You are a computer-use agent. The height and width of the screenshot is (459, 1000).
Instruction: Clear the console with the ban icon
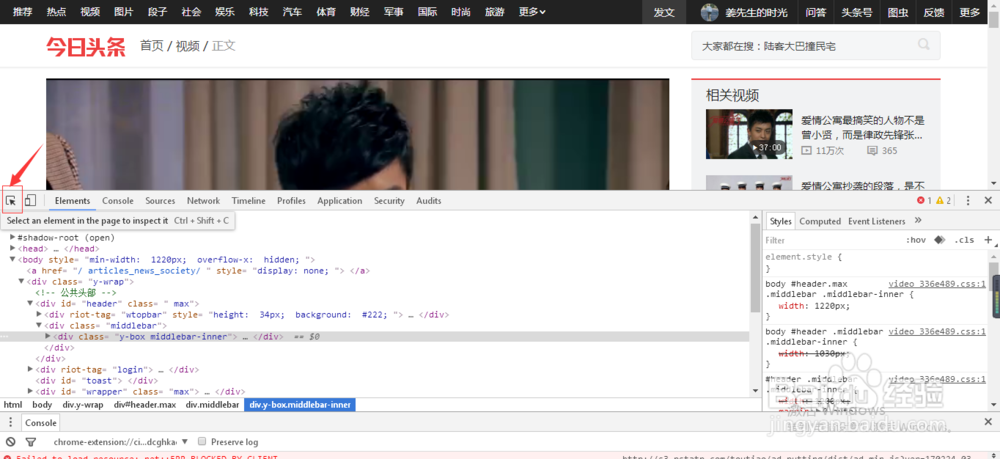click(x=10, y=442)
